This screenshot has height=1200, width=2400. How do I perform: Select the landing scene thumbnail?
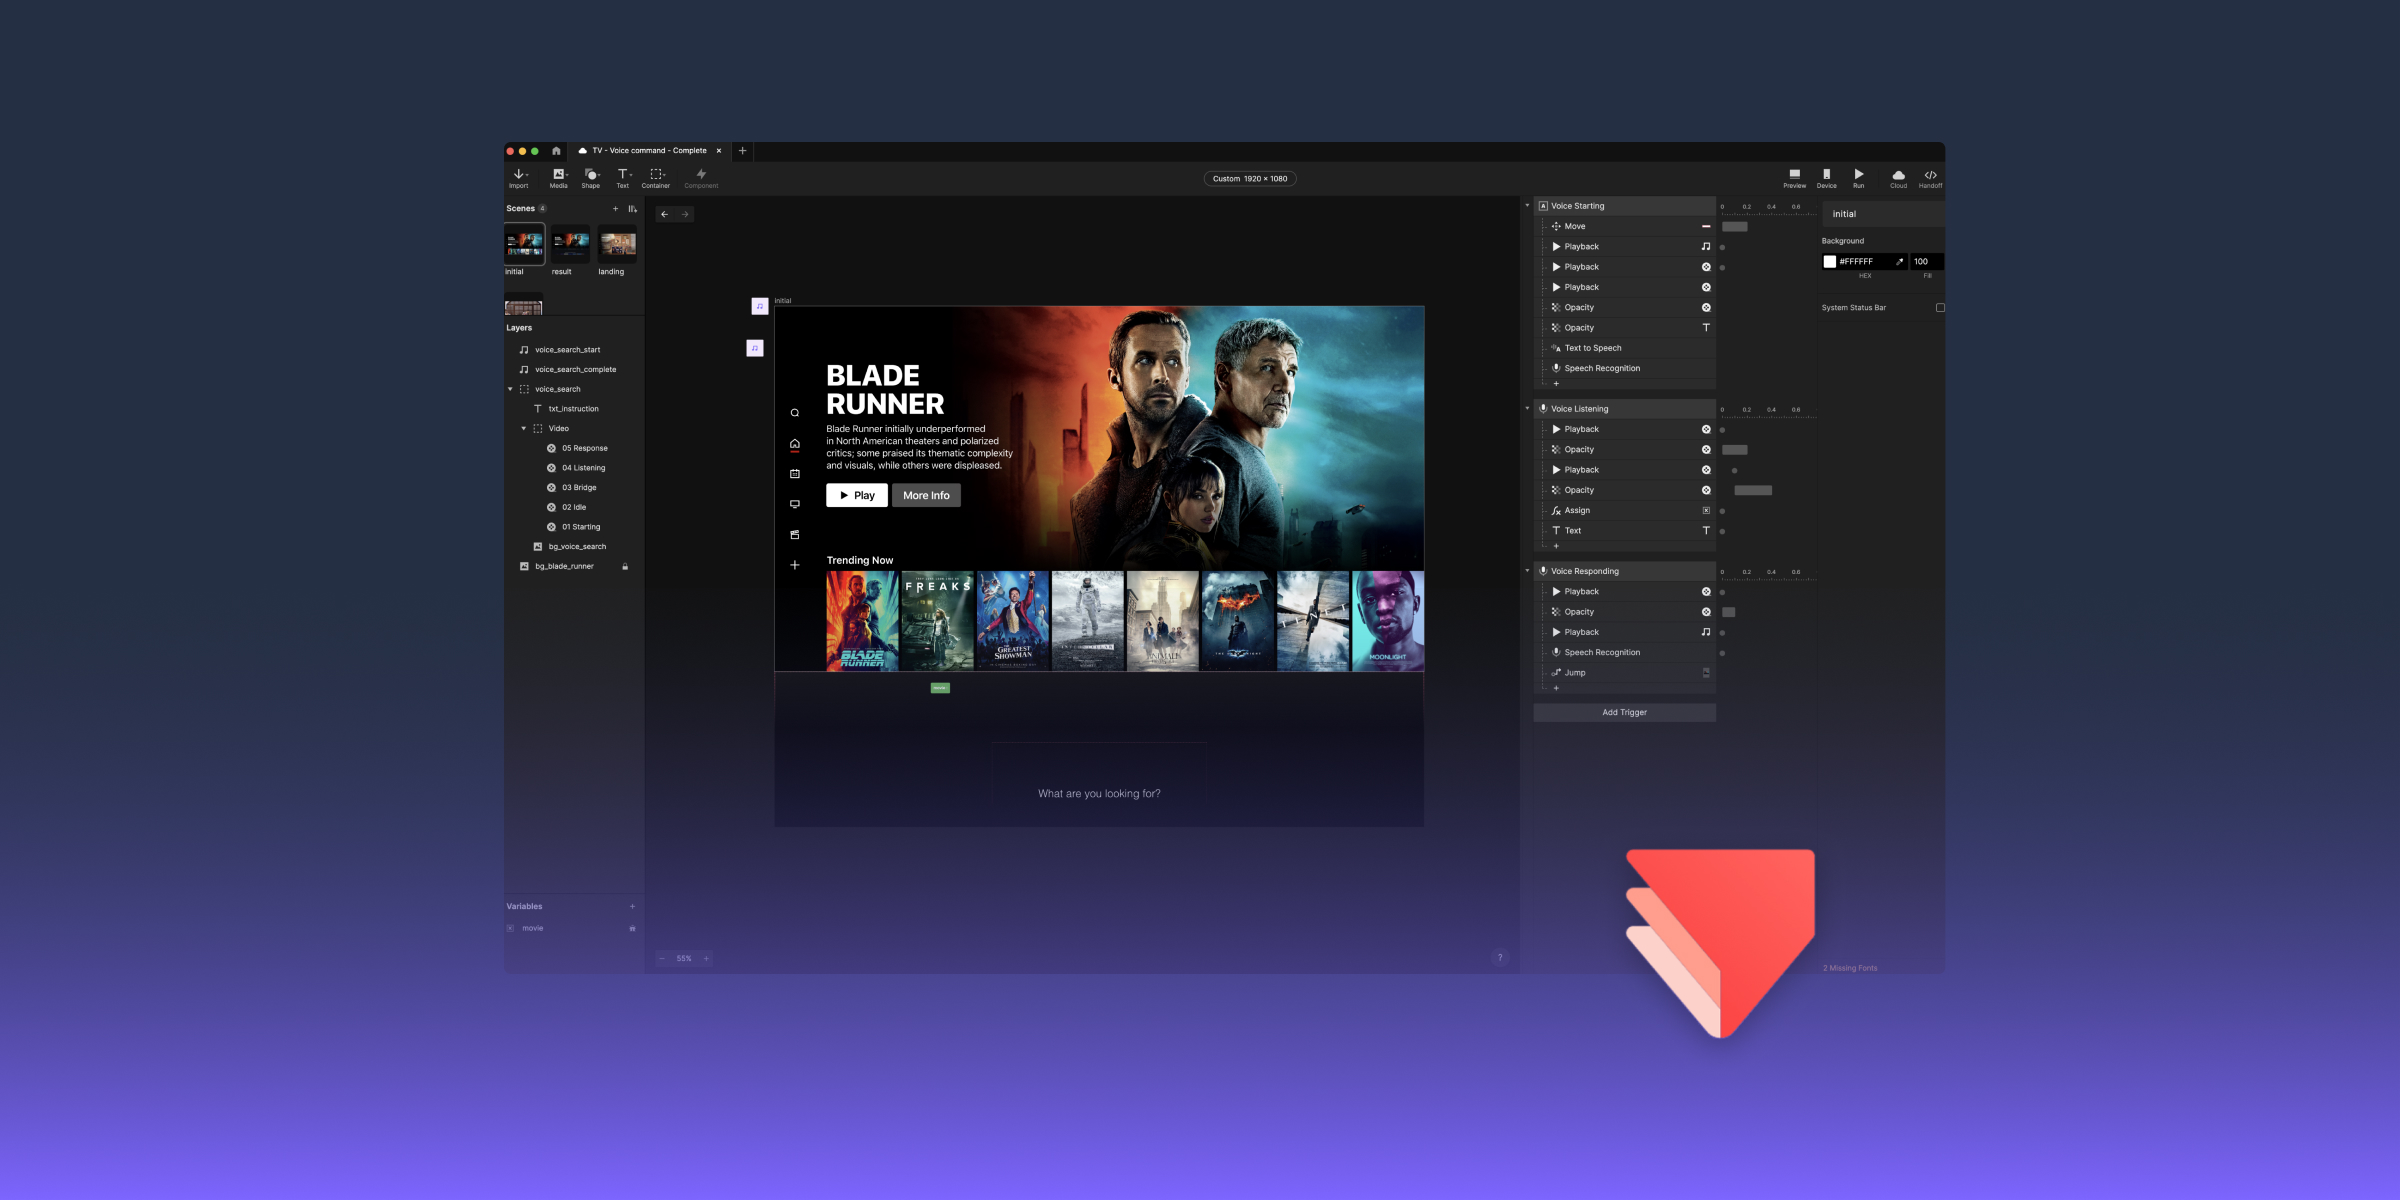coord(617,245)
